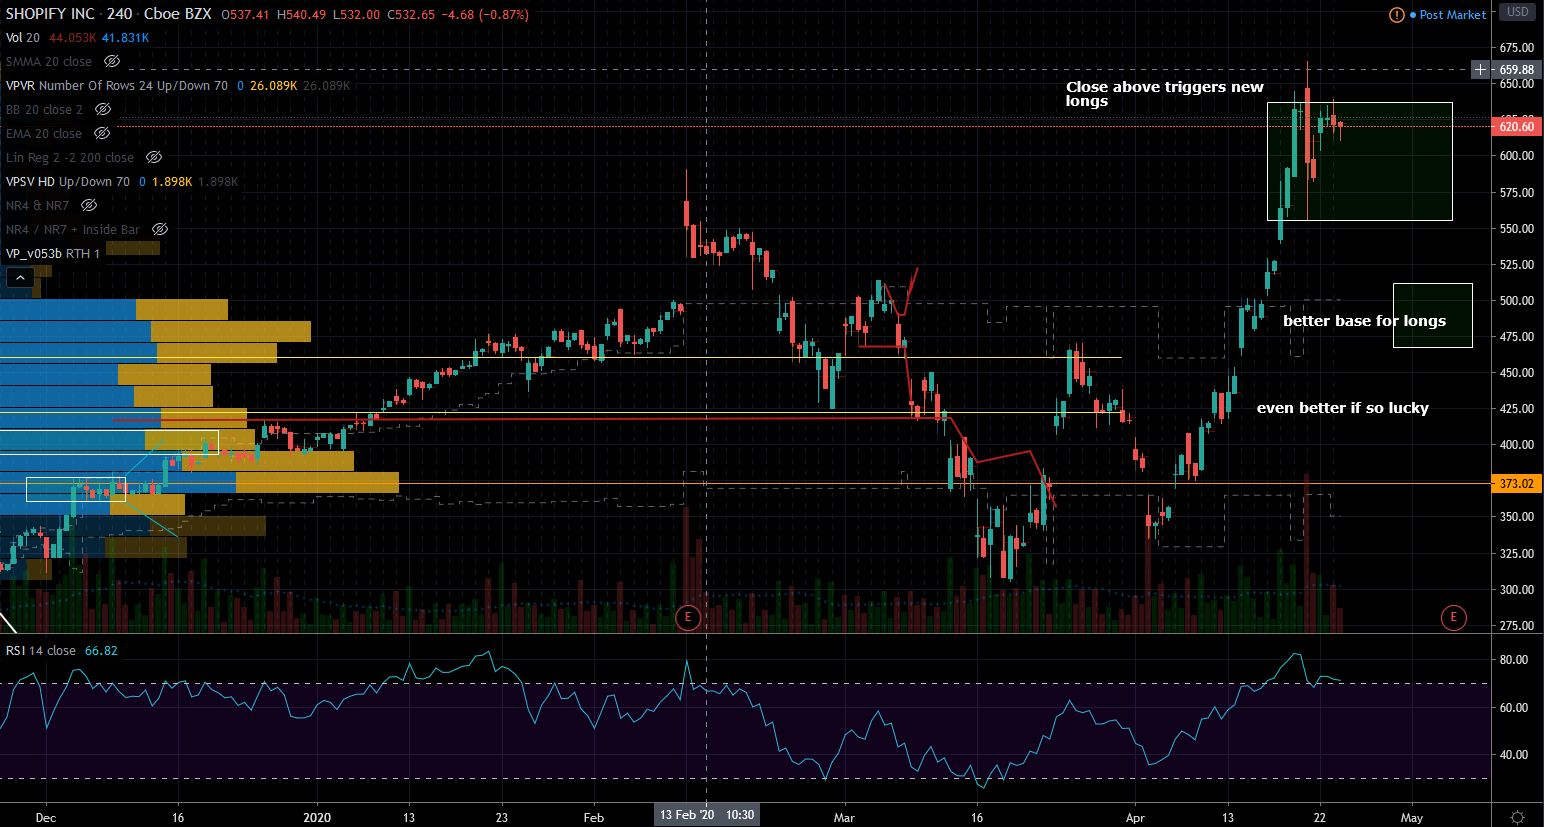
Task: Toggle visibility of EMA 20 close
Action: pyautogui.click(x=101, y=134)
